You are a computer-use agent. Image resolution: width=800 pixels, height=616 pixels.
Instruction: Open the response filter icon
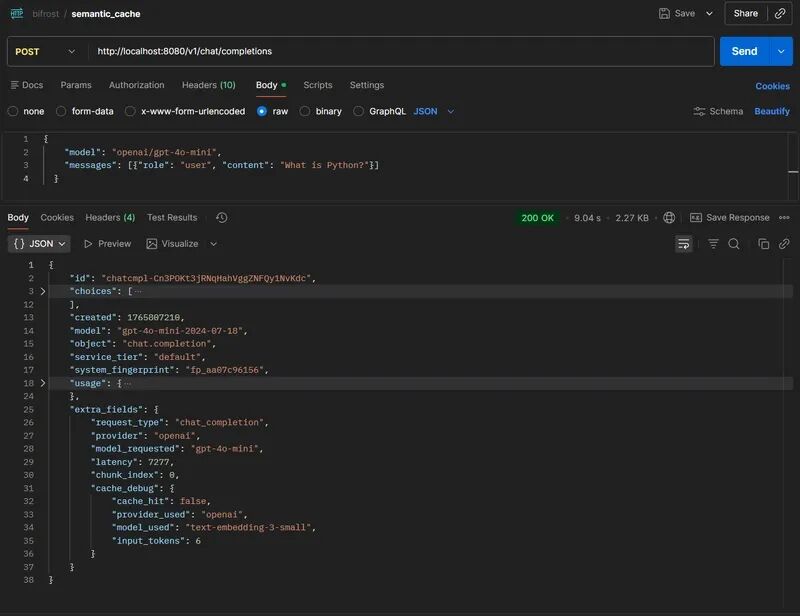[713, 244]
